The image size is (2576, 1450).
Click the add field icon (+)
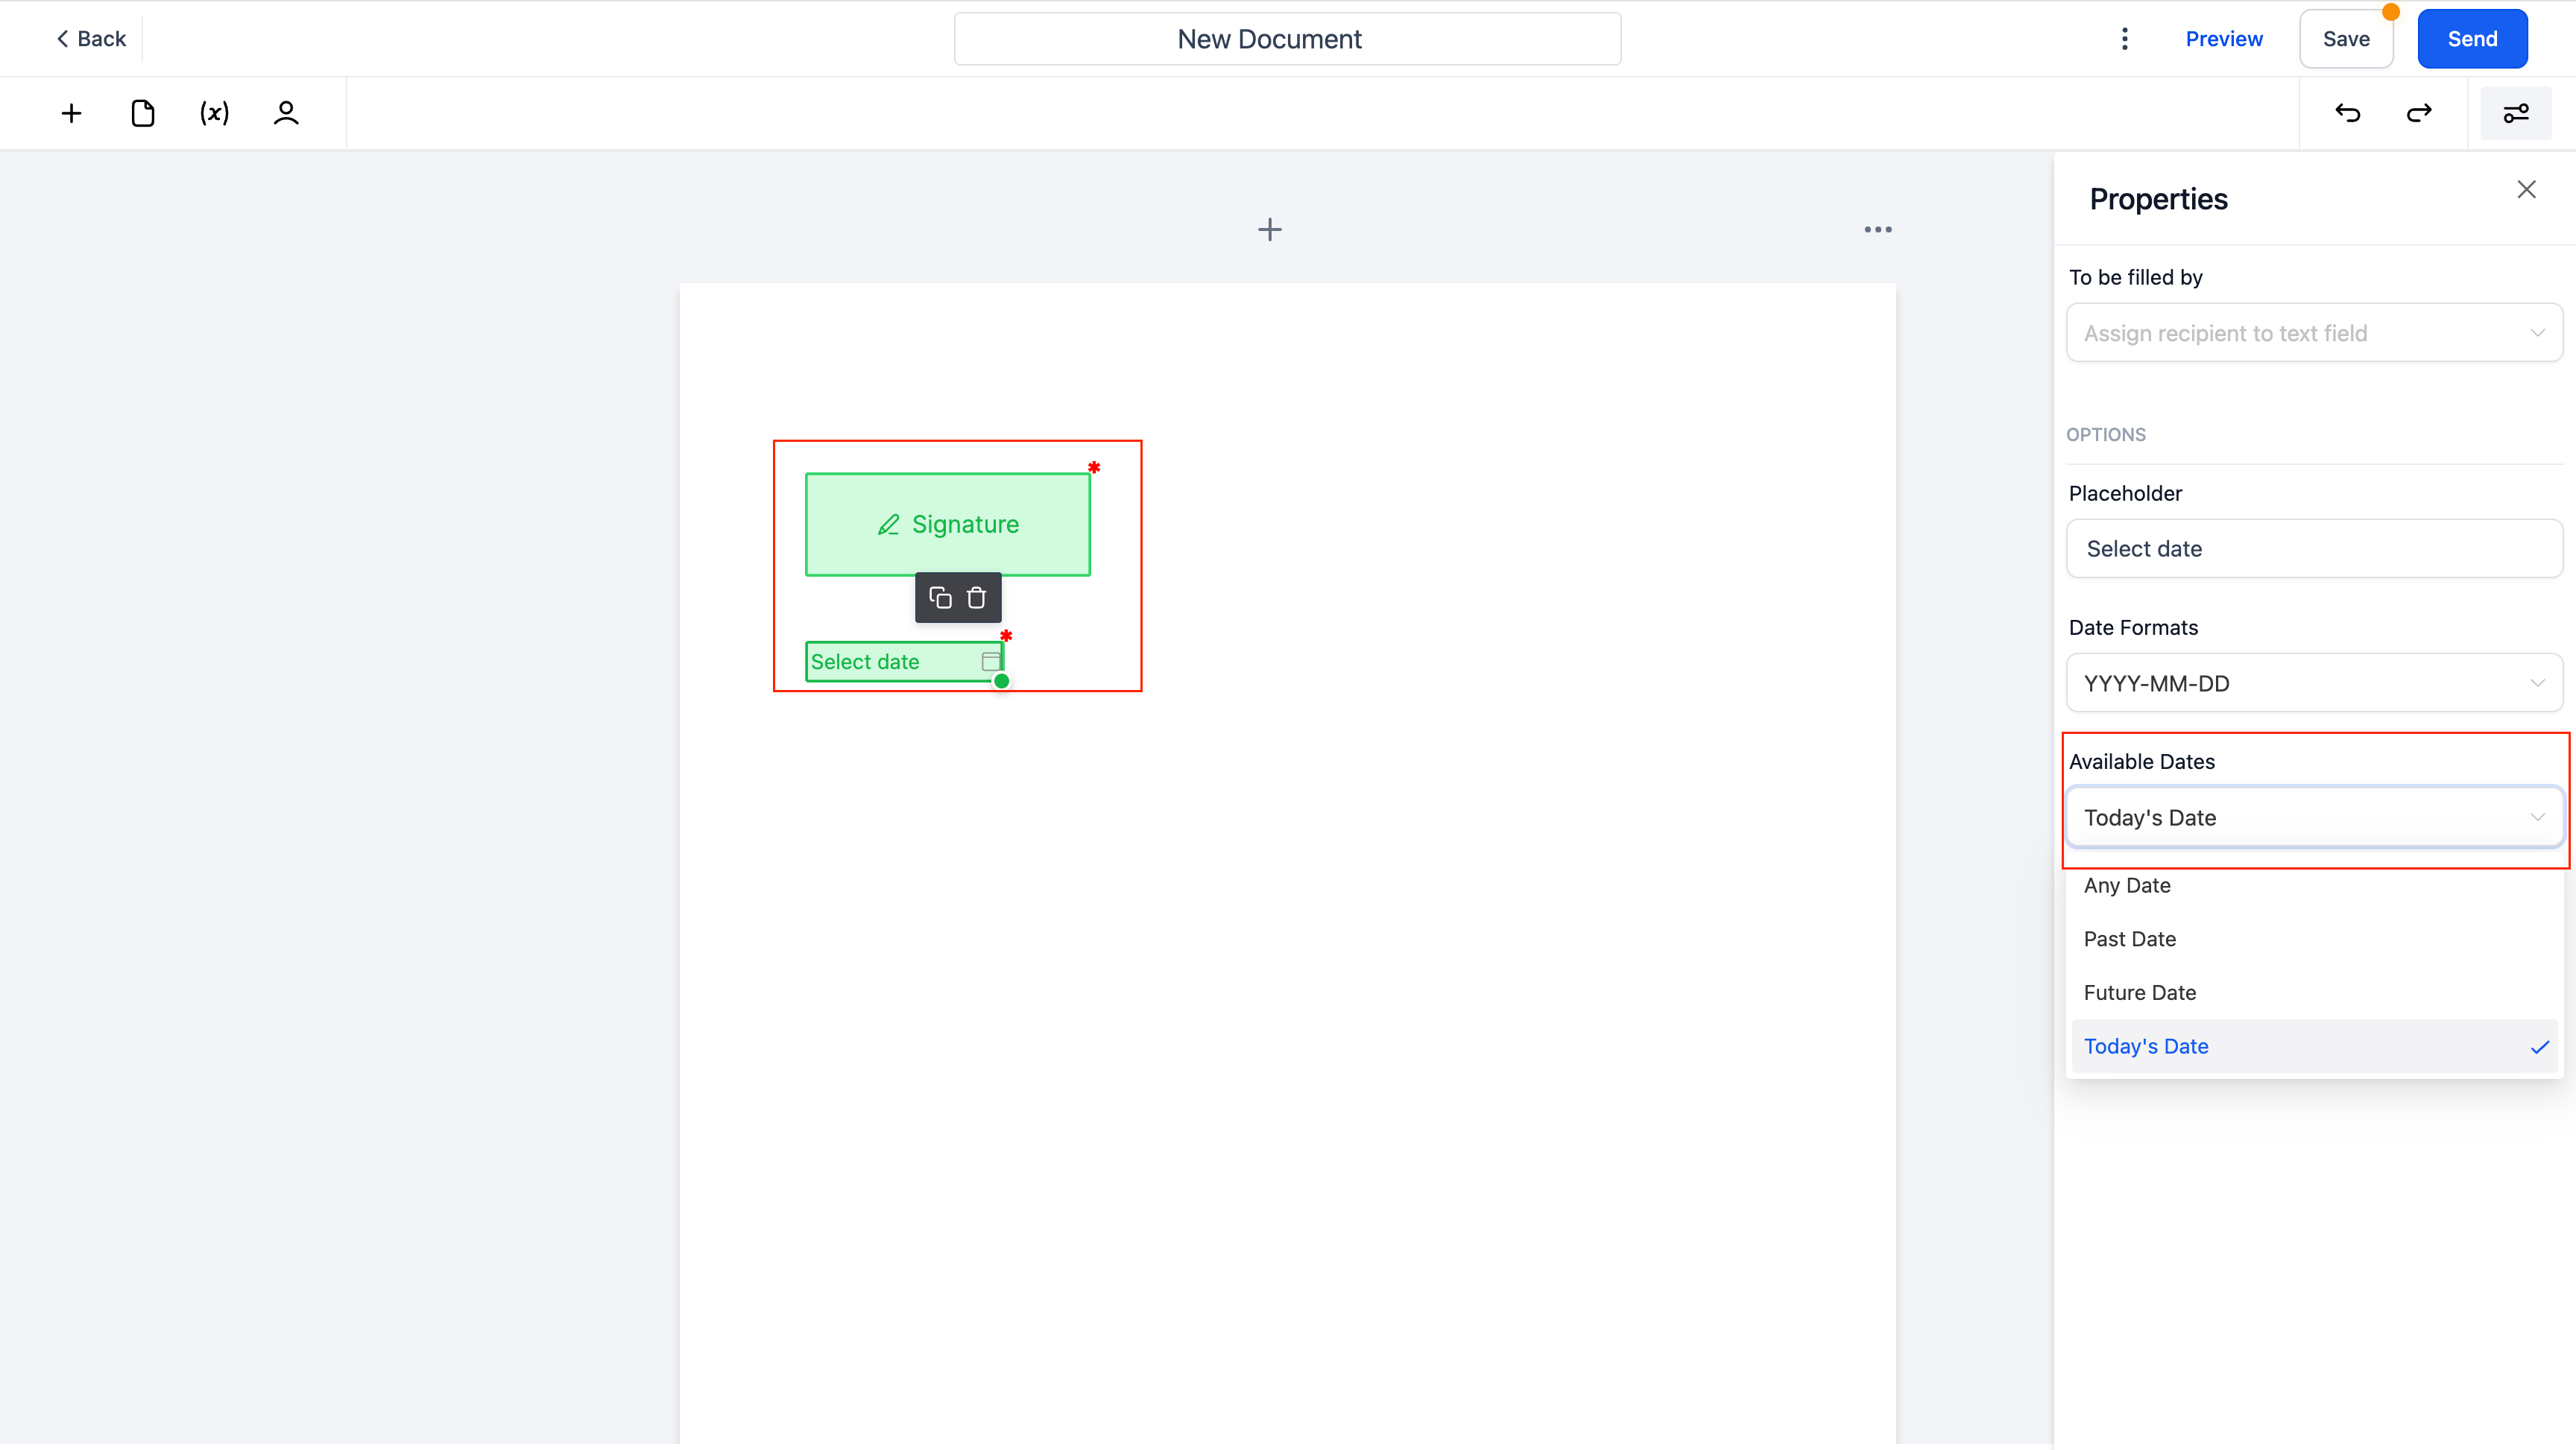tap(72, 113)
